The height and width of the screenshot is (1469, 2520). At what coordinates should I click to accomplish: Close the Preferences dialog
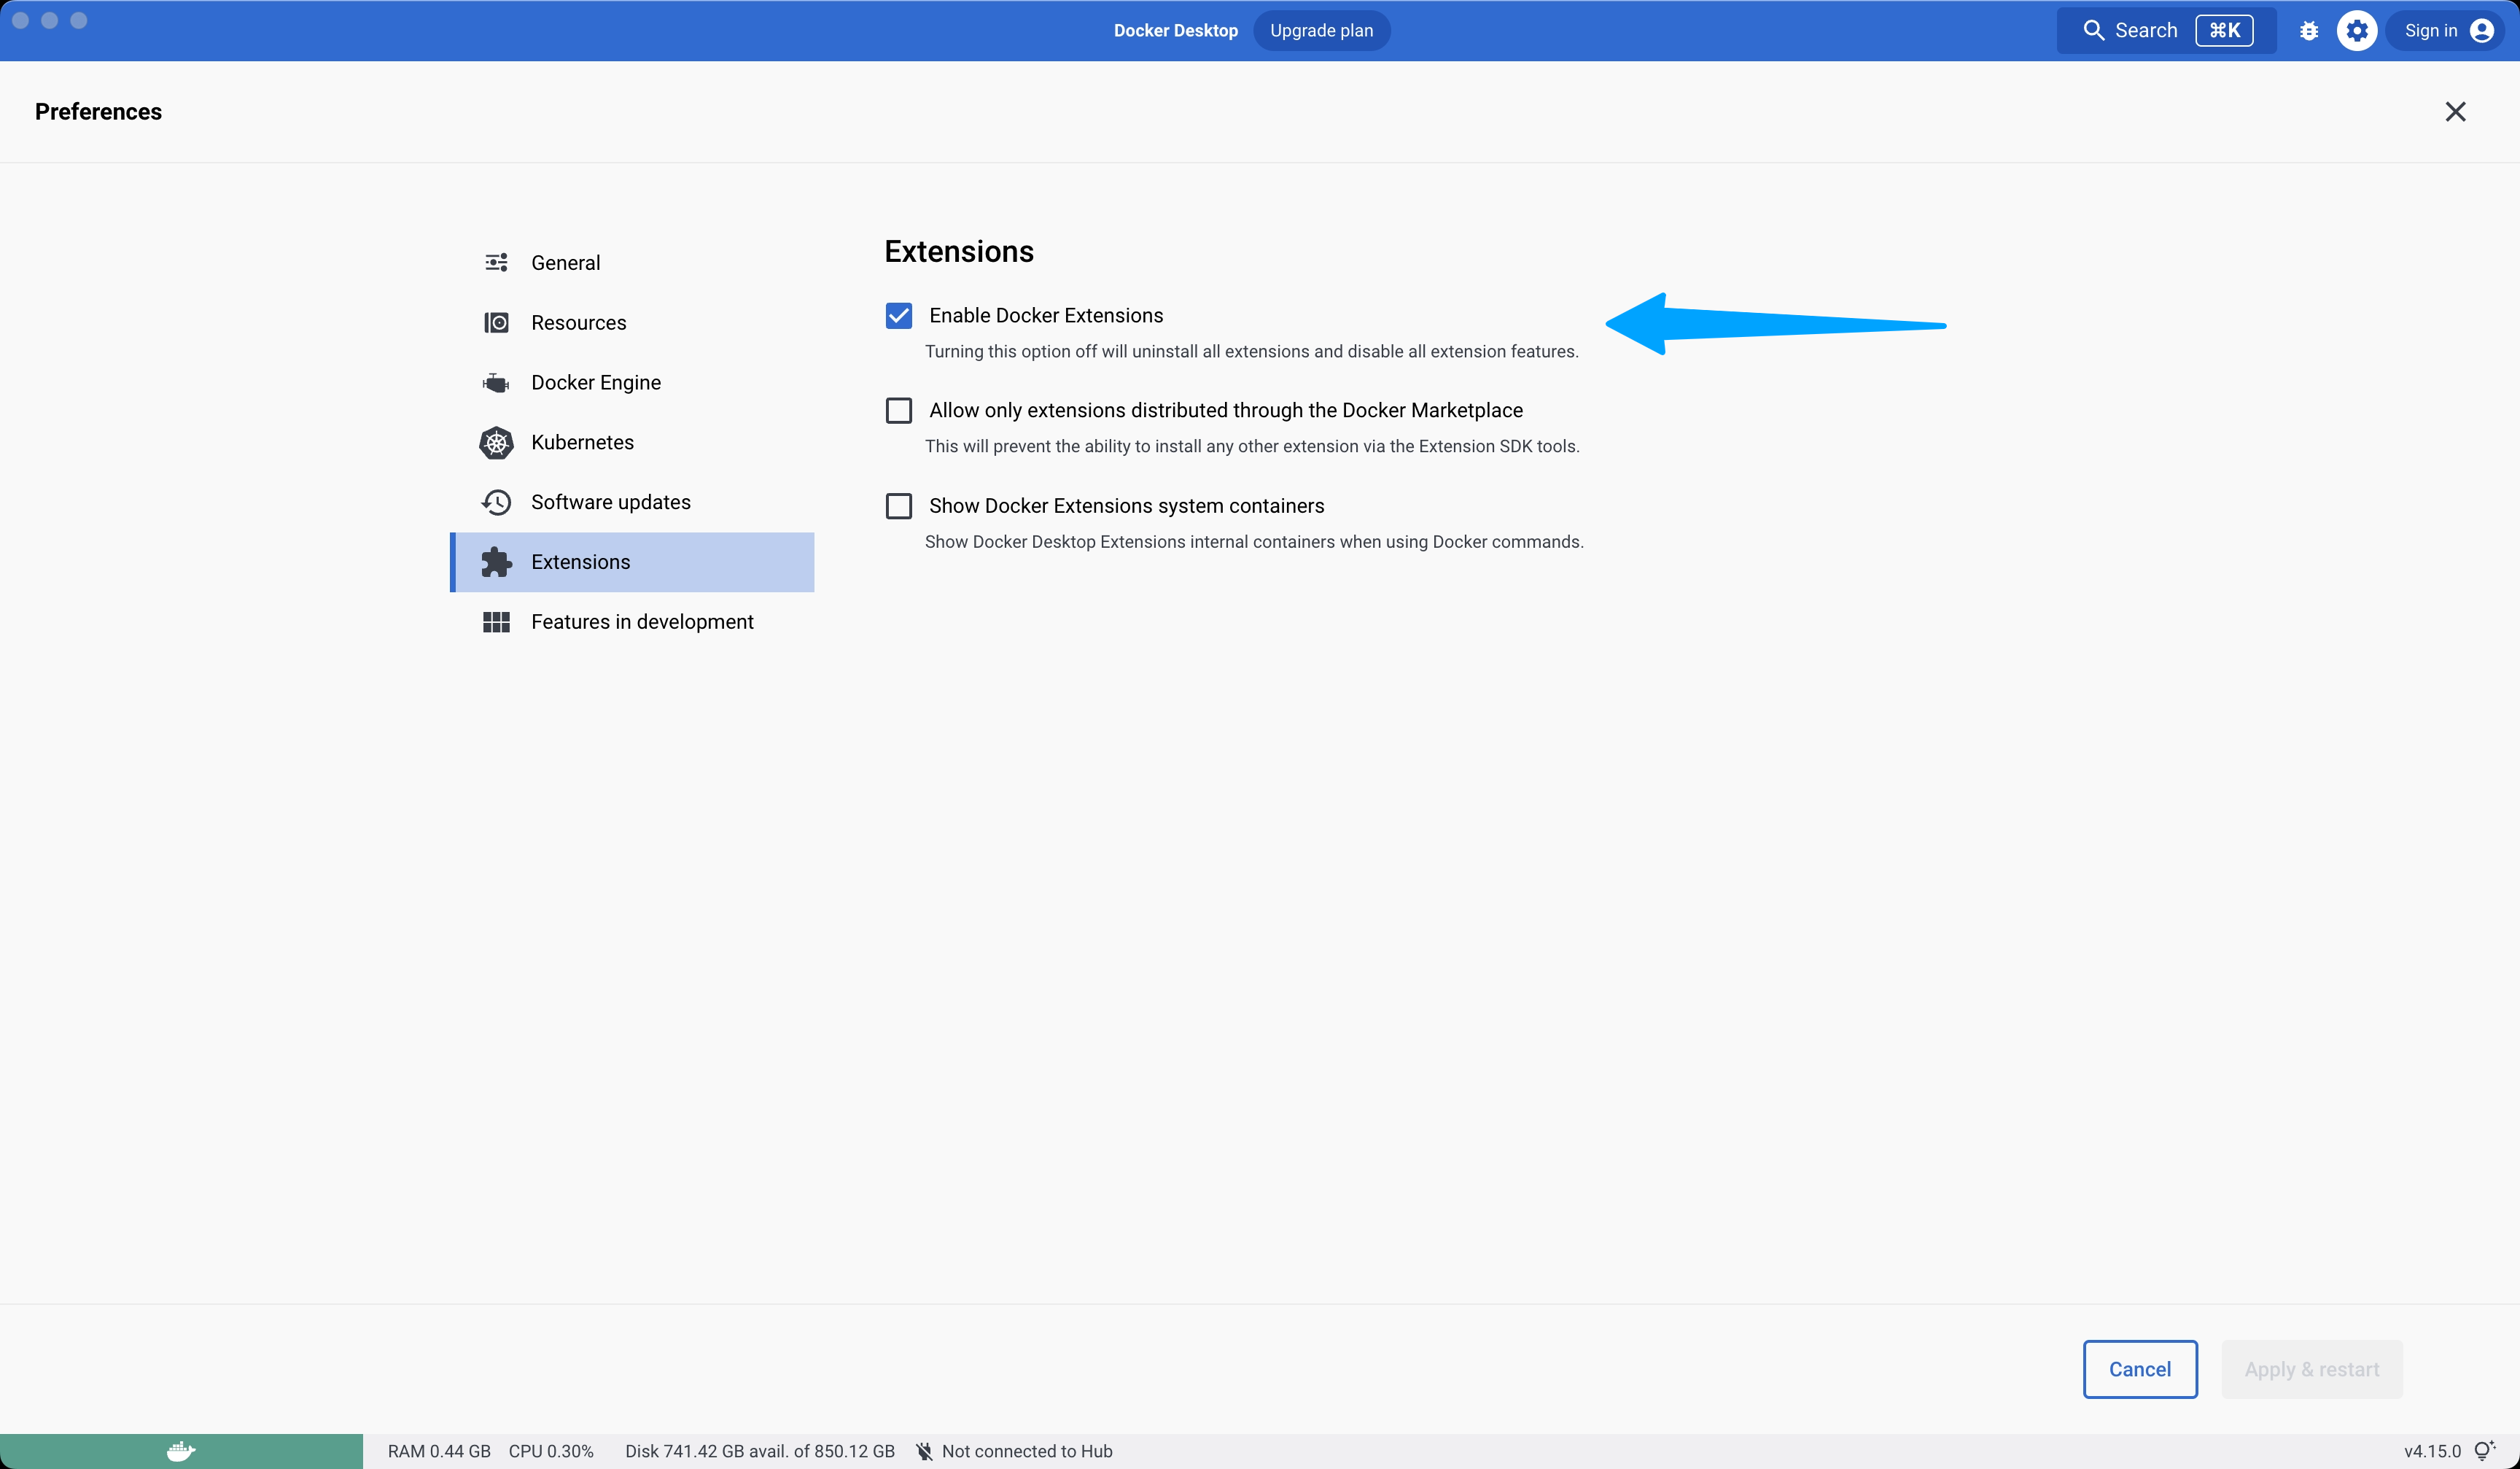click(2456, 111)
